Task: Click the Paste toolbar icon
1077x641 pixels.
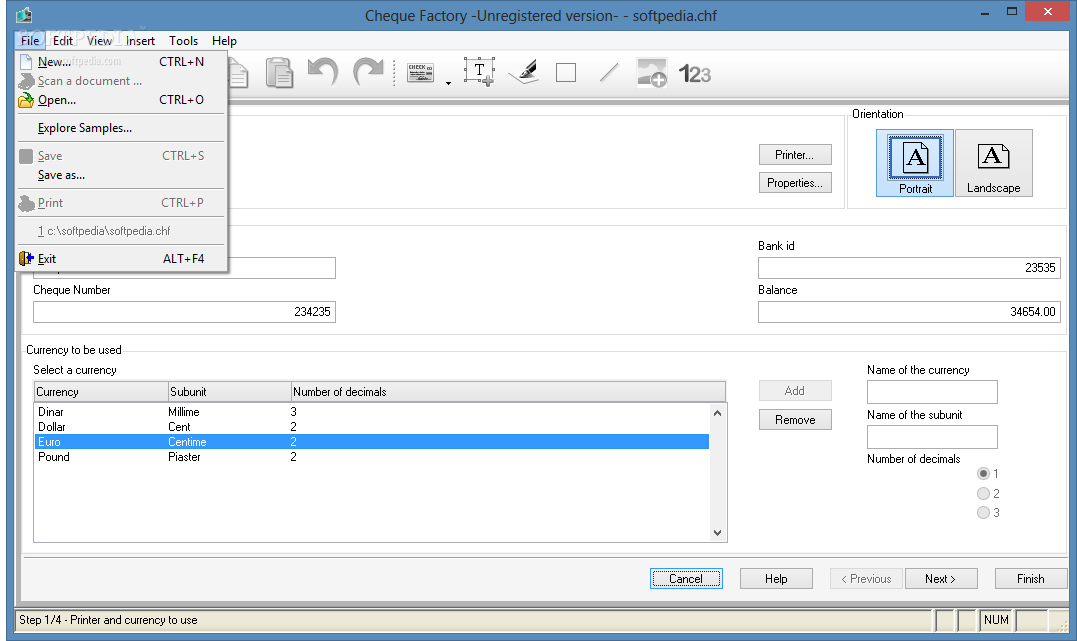Action: coord(280,72)
